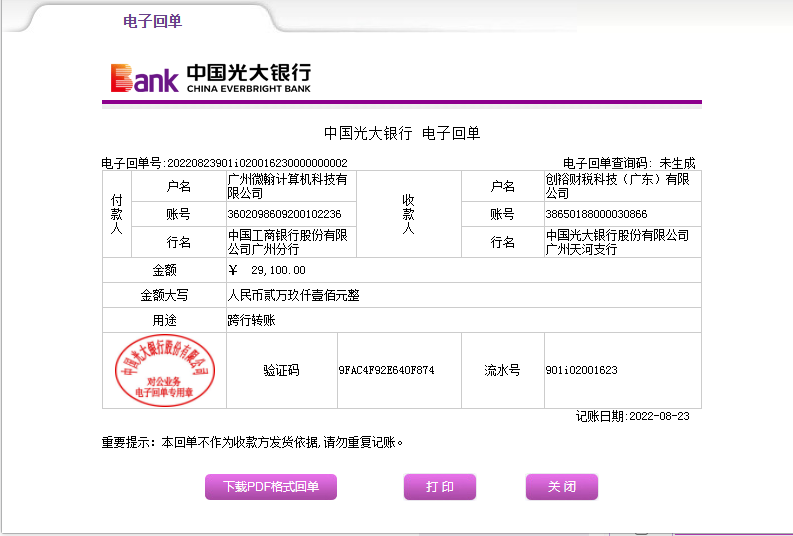793x536 pixels.
Task: Click payer bank 中国工商银行股份有限公司广州分行
Action: (287, 242)
